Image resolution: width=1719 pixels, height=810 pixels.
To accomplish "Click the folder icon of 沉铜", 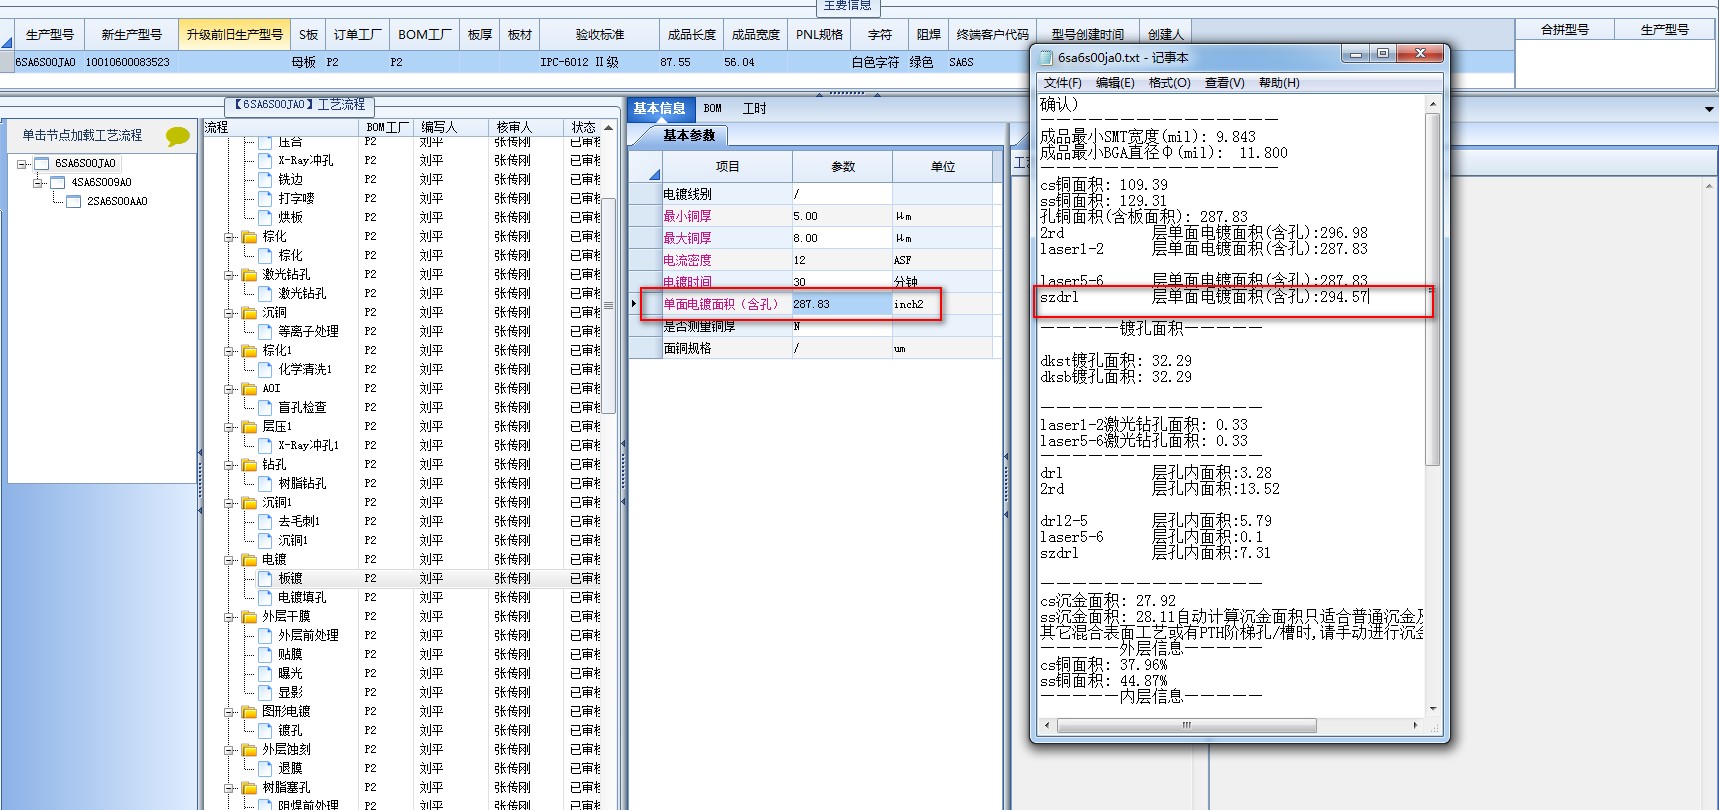I will (250, 313).
